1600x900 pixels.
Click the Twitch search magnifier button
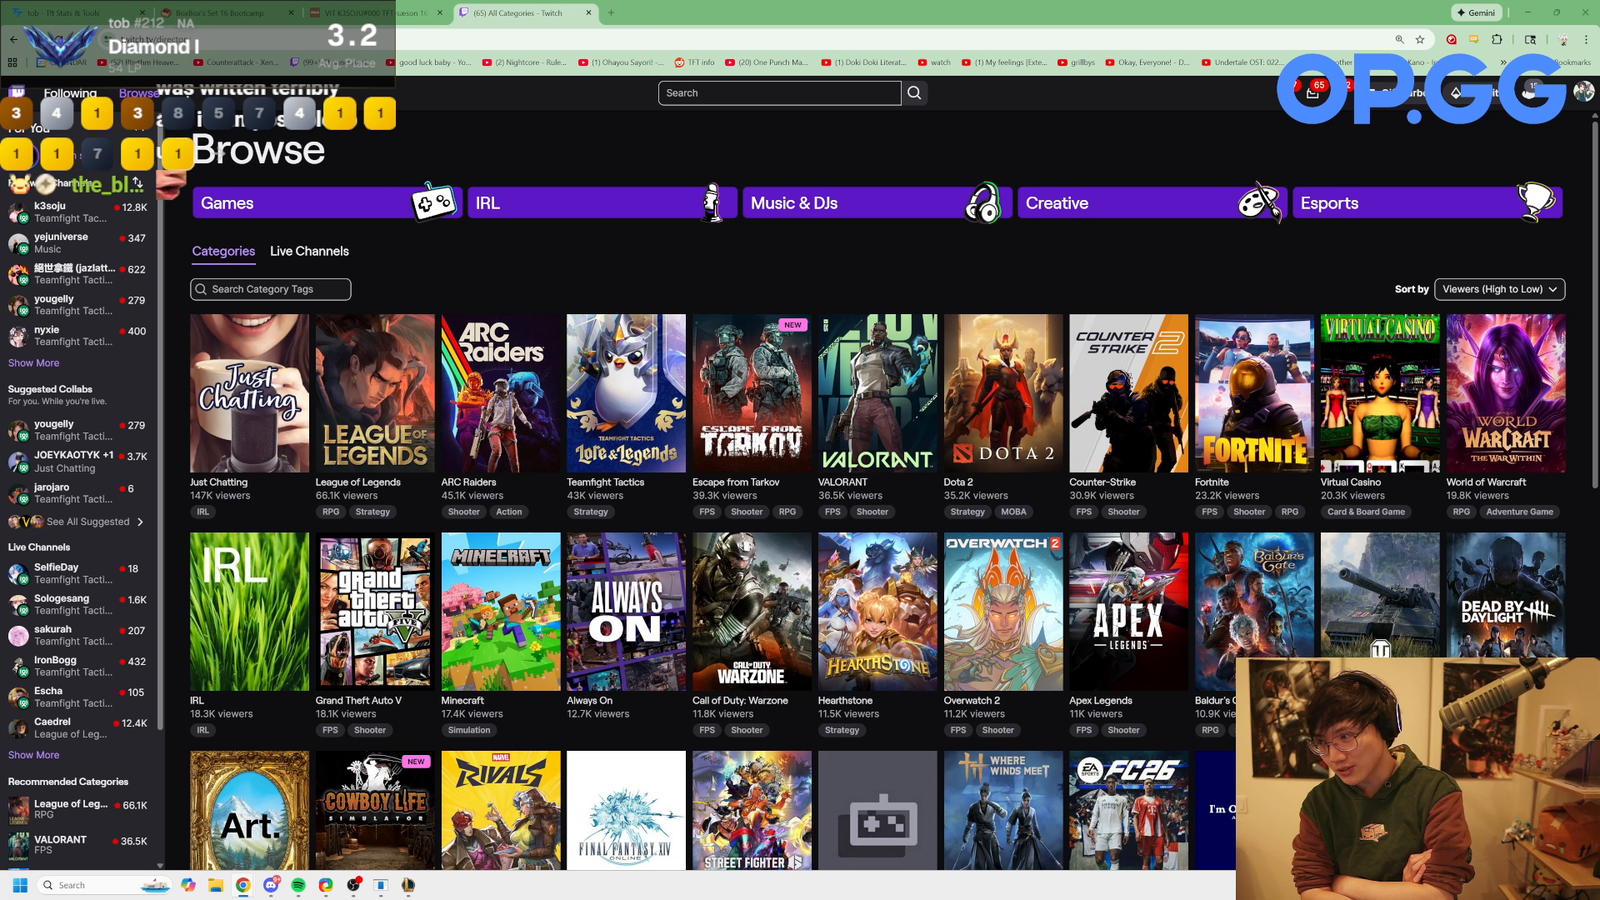click(x=914, y=93)
